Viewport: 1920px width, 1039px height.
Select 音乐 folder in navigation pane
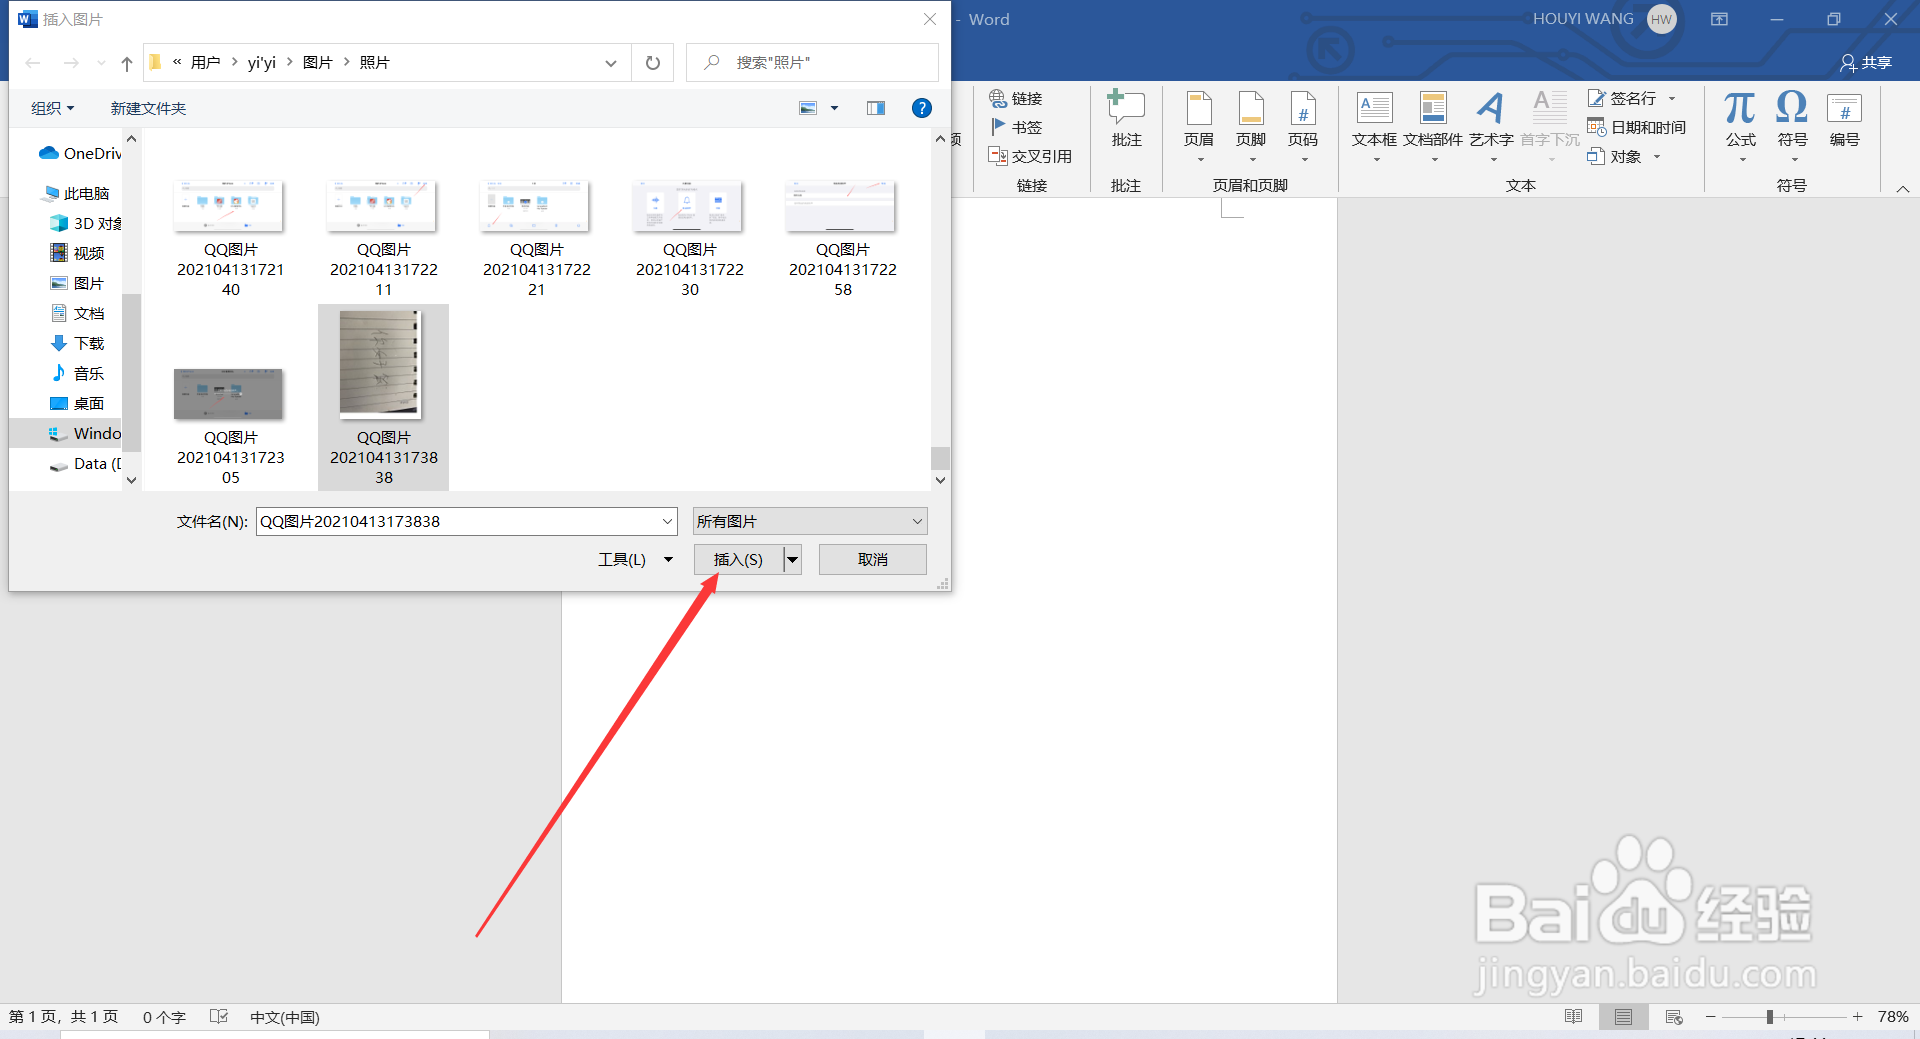(x=78, y=373)
